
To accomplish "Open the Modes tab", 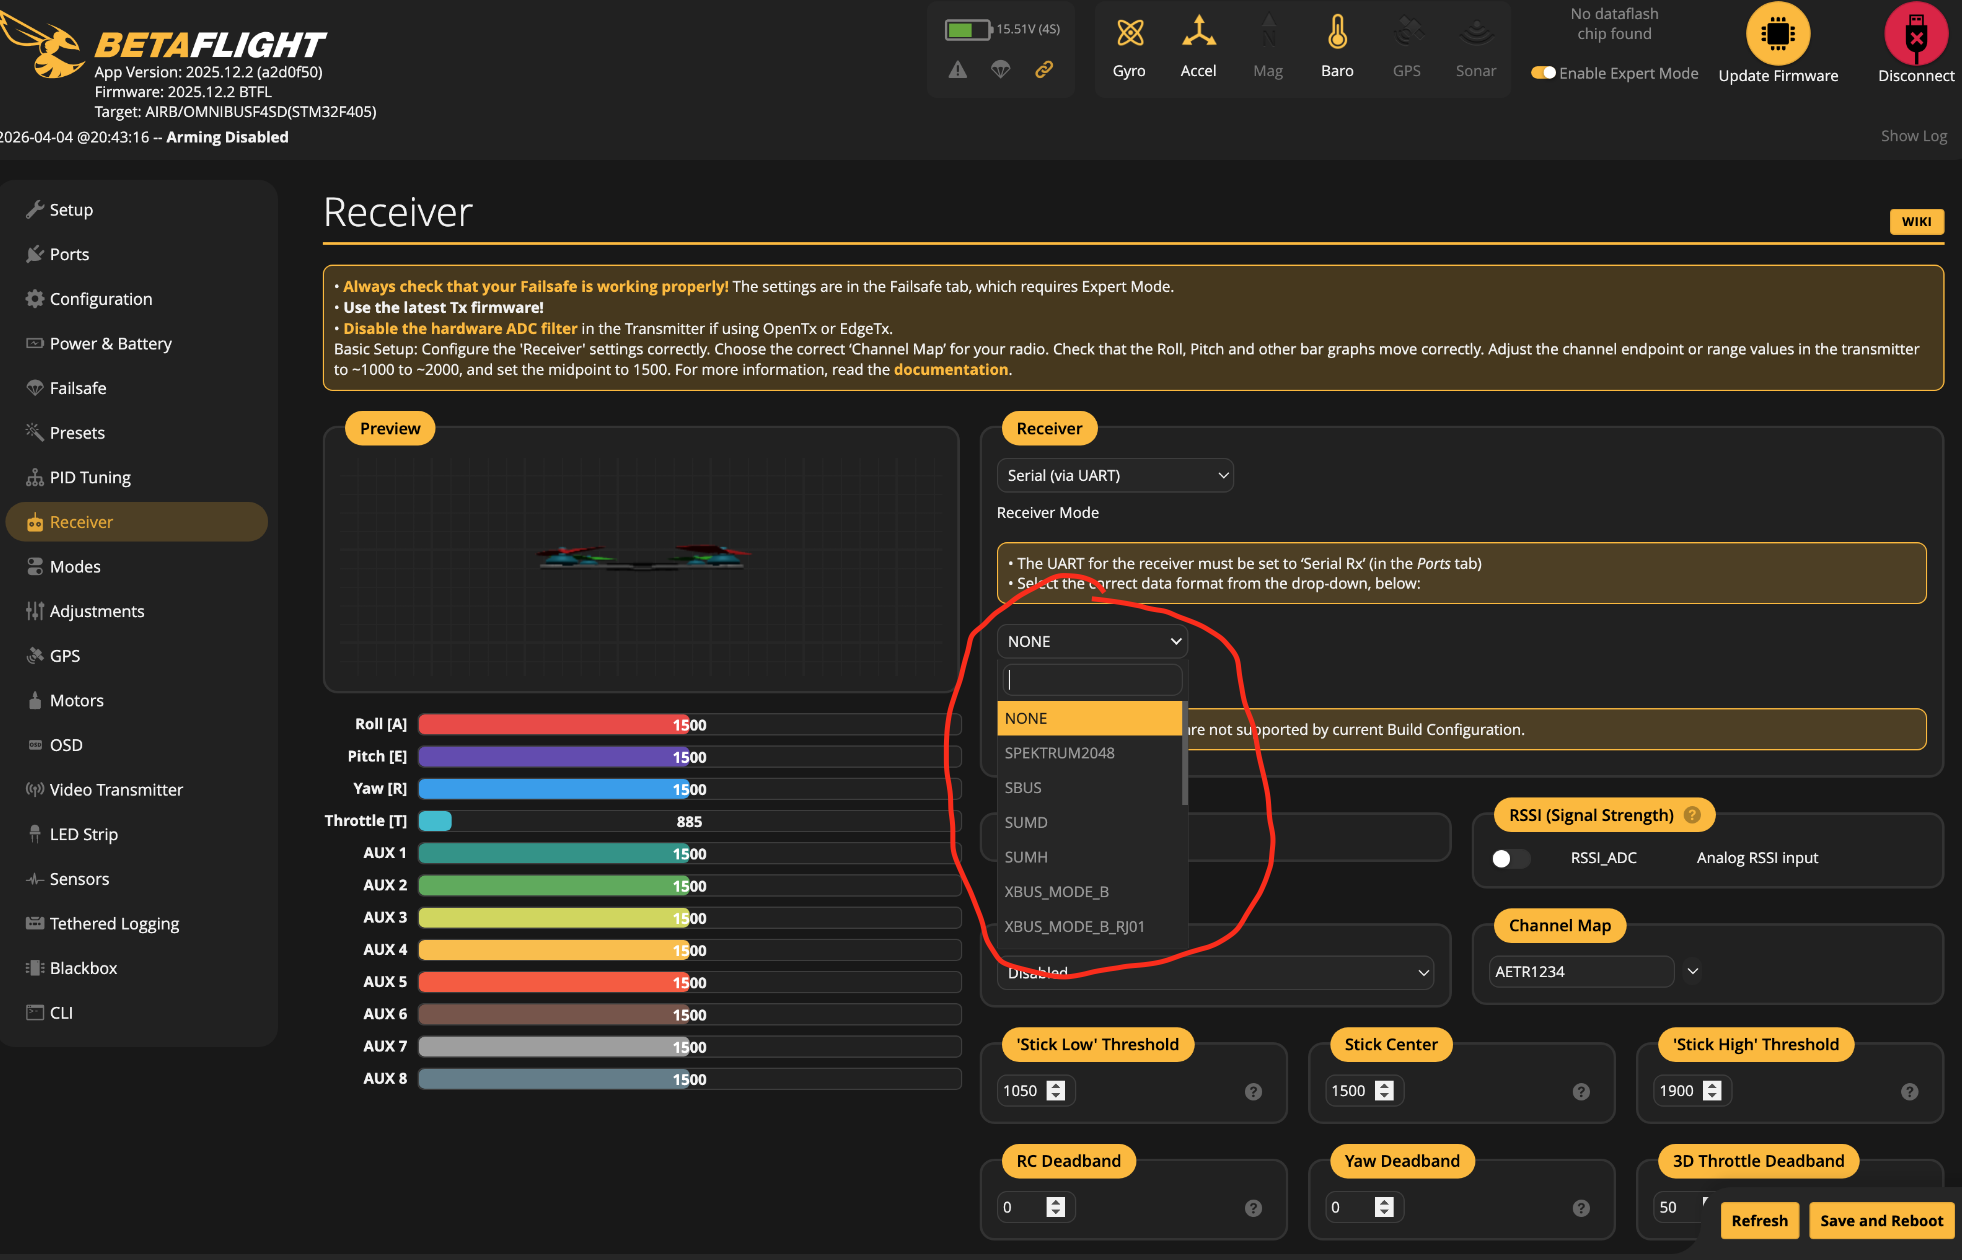I will pyautogui.click(x=137, y=566).
